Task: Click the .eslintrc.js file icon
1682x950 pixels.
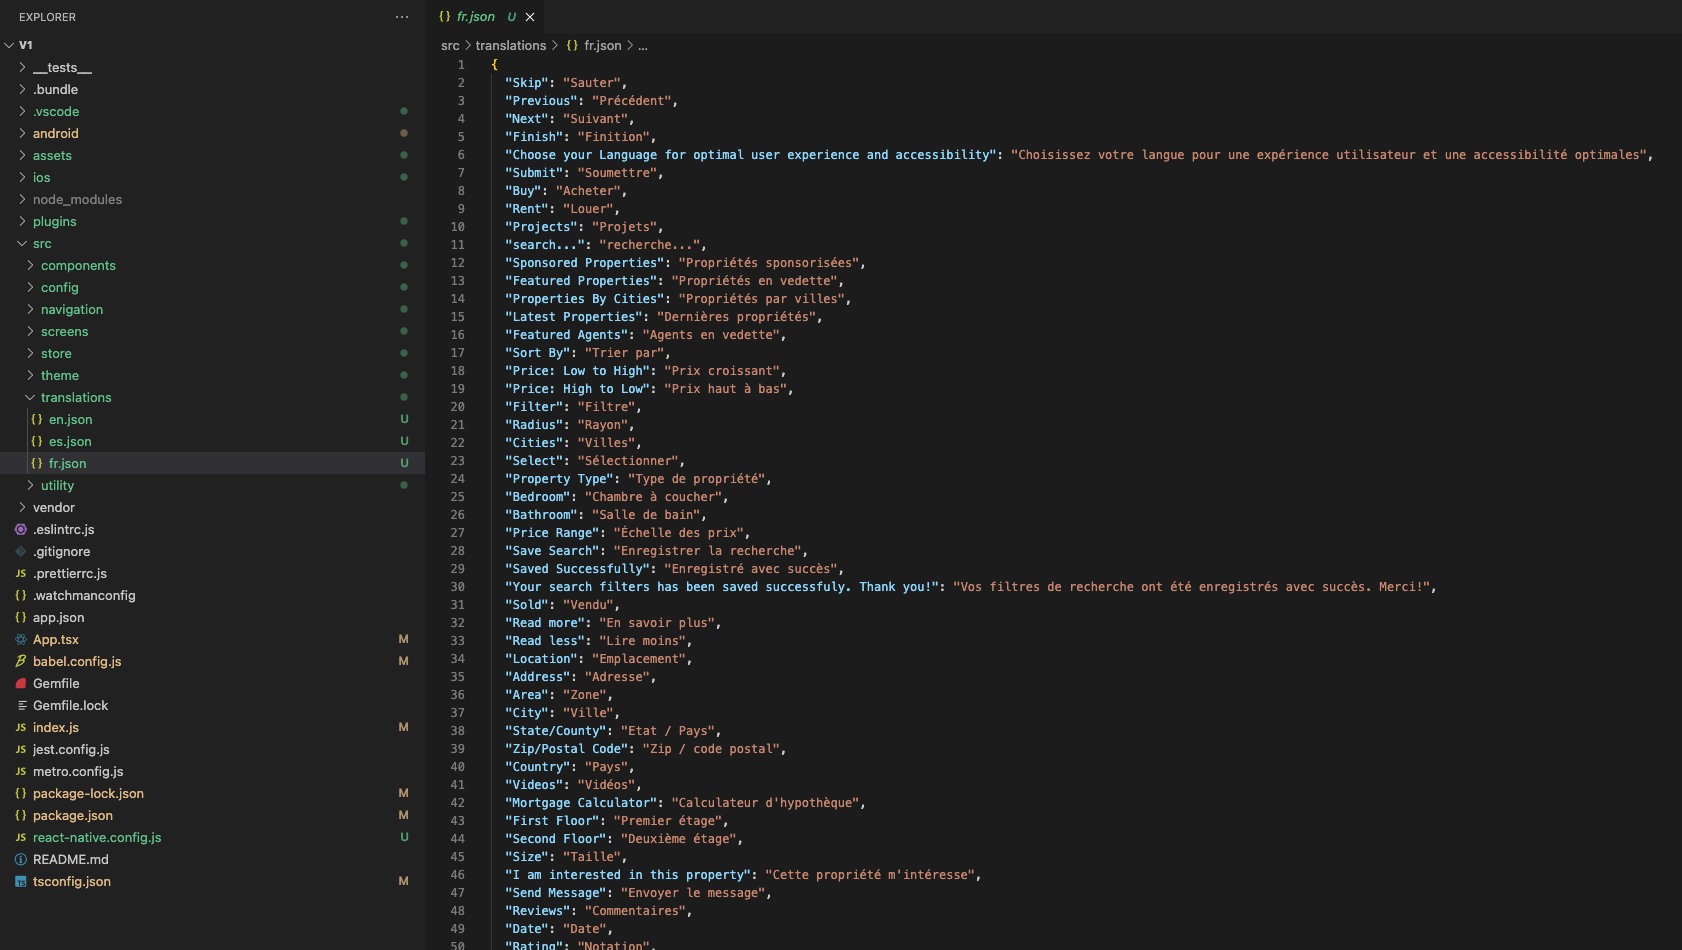Action: click(21, 530)
